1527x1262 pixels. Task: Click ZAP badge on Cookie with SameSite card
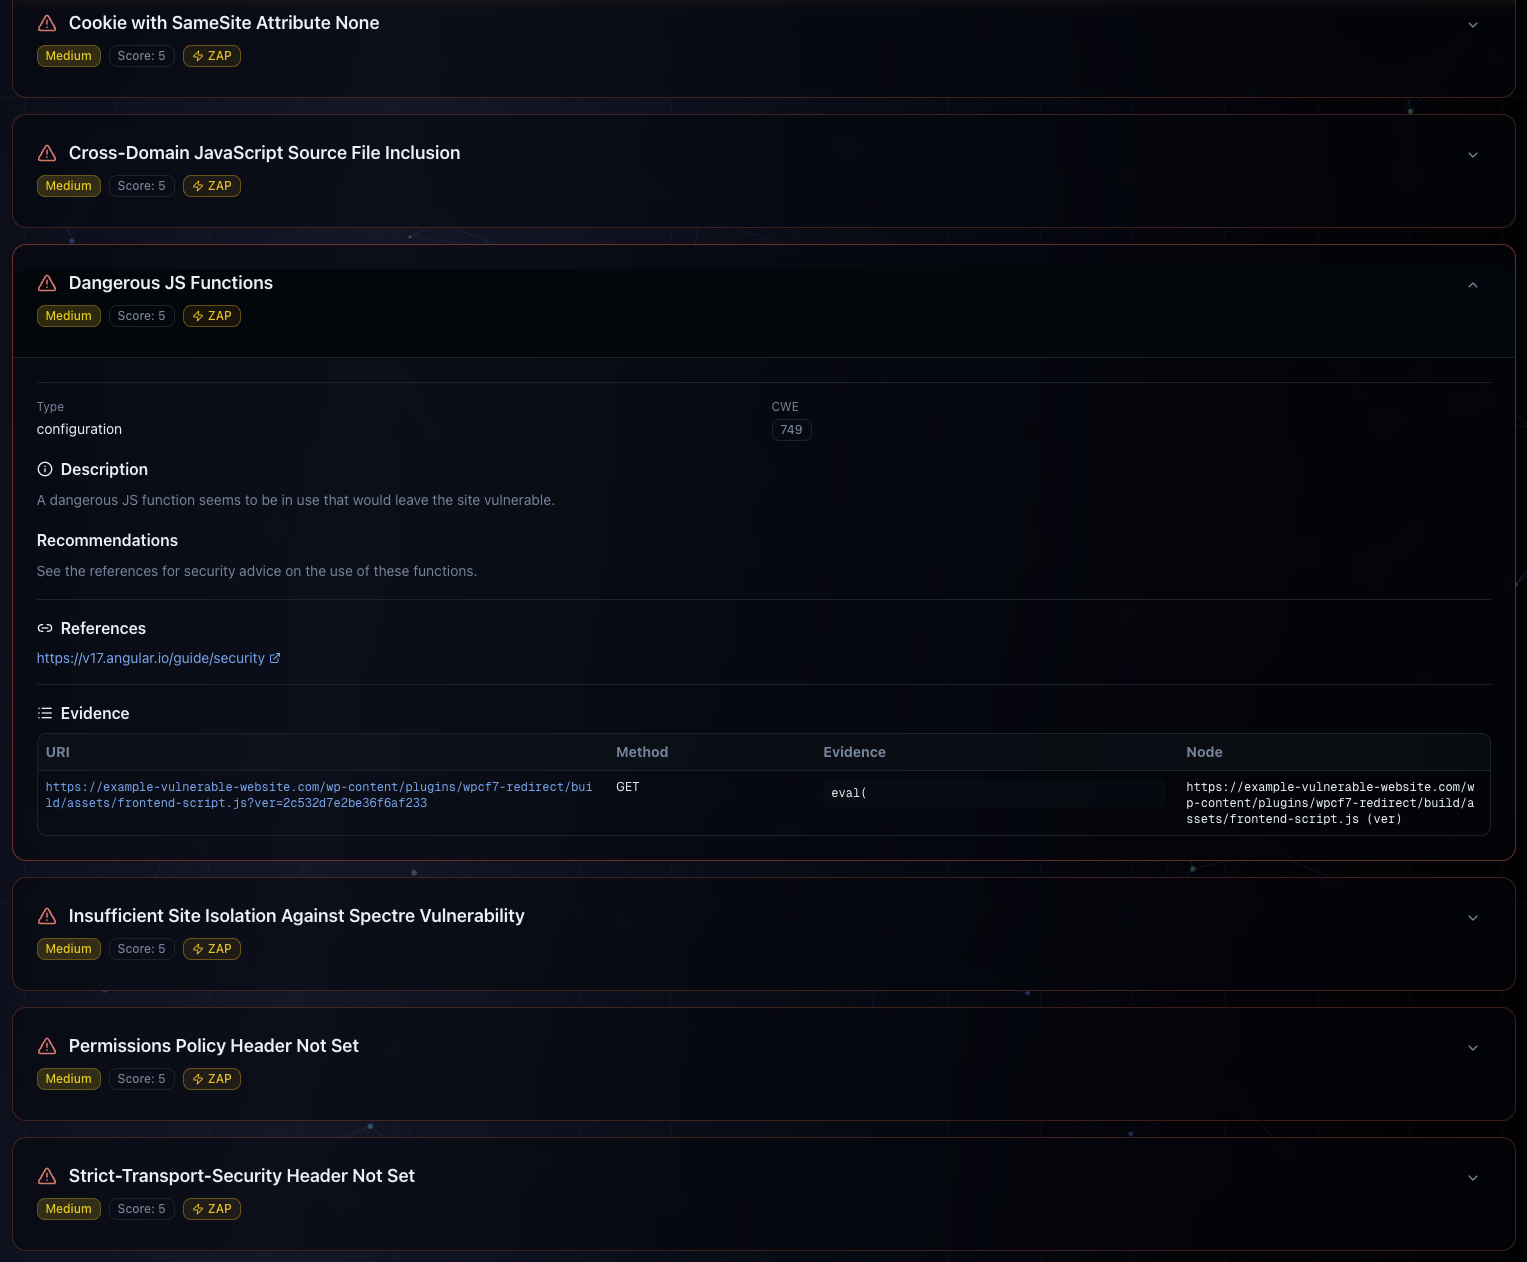pyautogui.click(x=212, y=56)
